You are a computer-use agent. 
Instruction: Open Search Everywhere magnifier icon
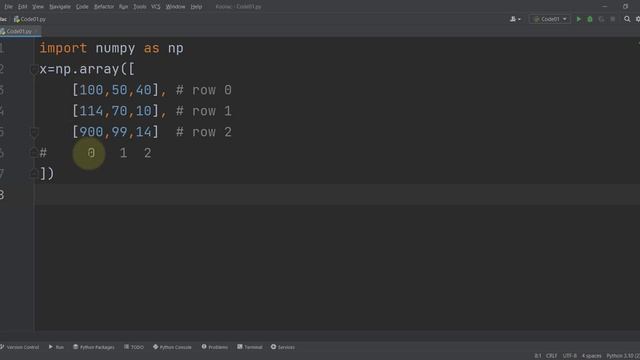tap(627, 19)
